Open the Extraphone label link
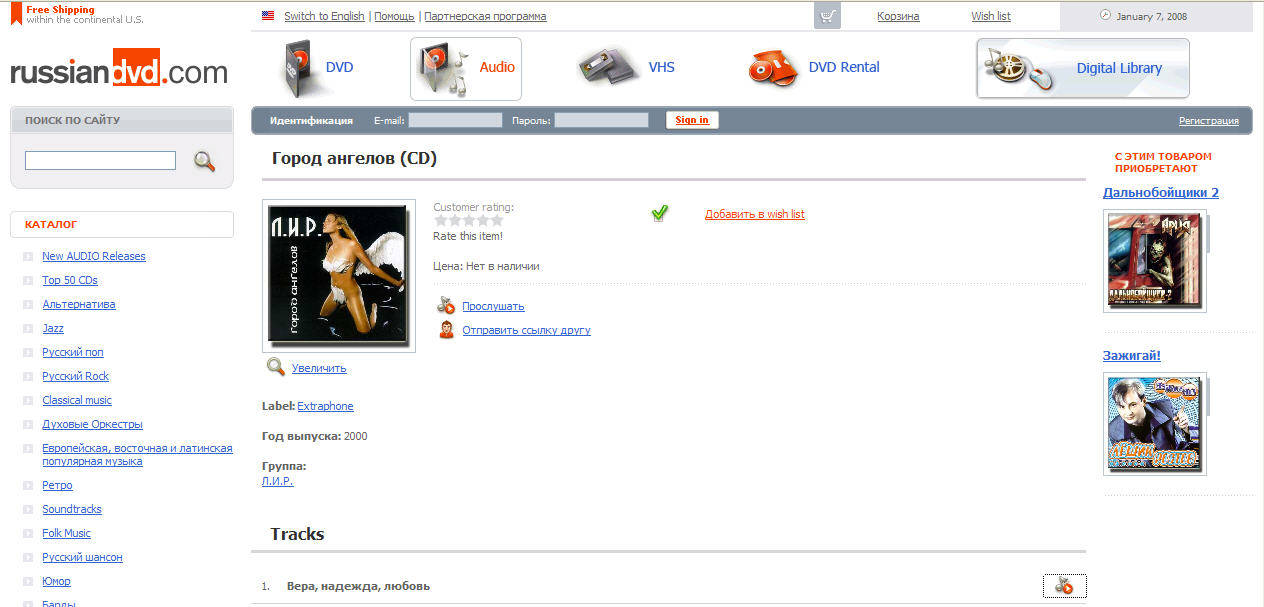 (x=325, y=406)
